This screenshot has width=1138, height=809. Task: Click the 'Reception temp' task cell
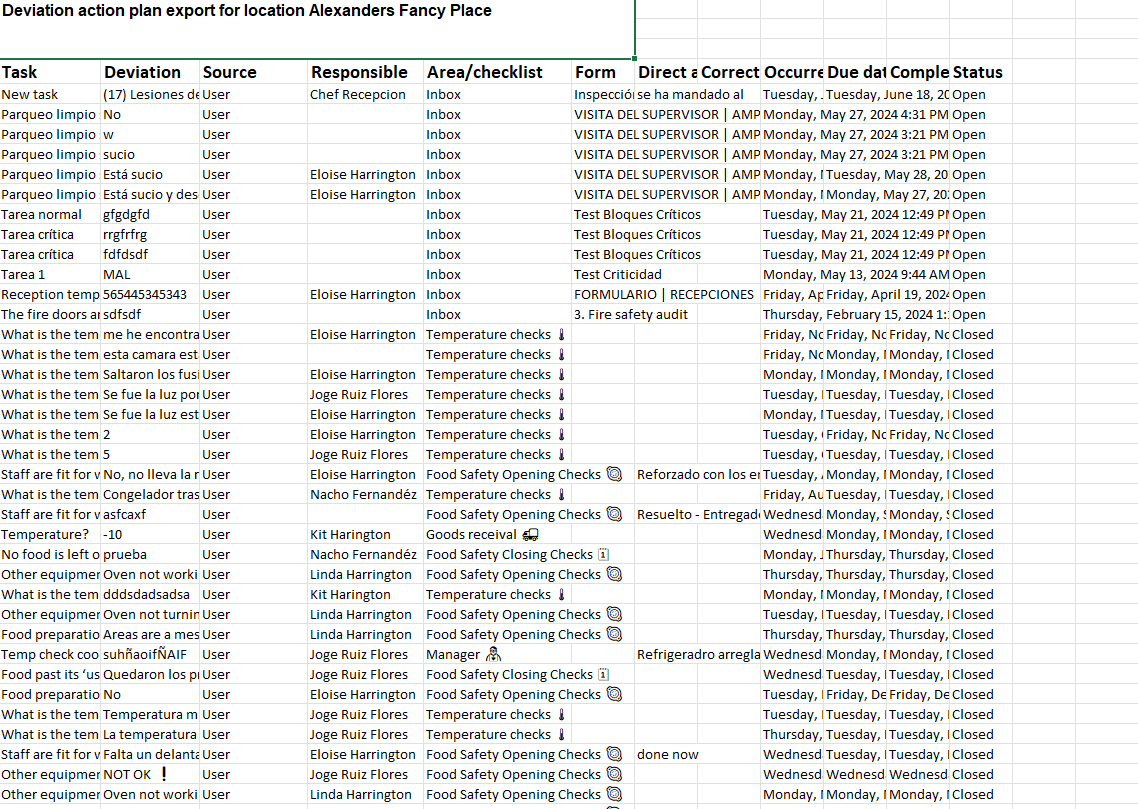(50, 295)
